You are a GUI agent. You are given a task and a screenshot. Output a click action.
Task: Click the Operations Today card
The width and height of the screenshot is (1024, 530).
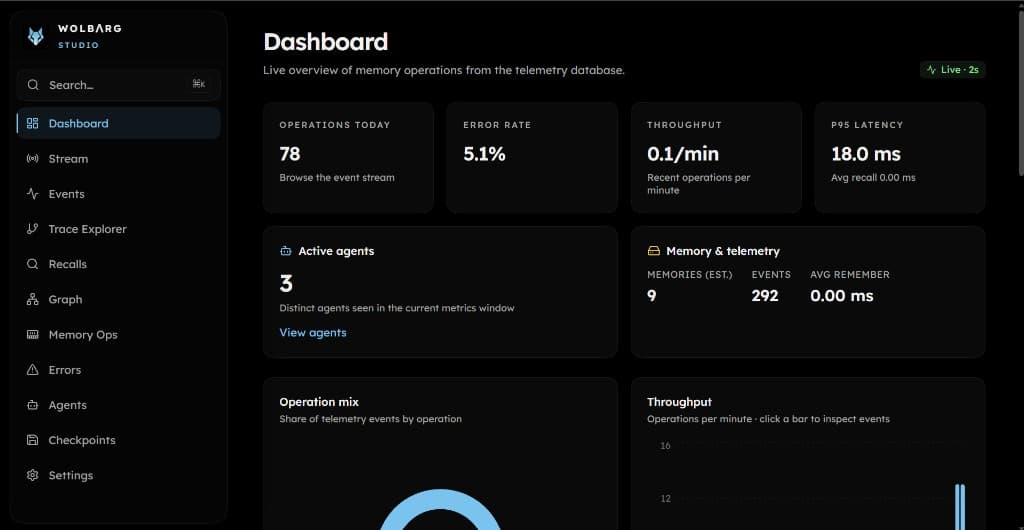coord(348,157)
